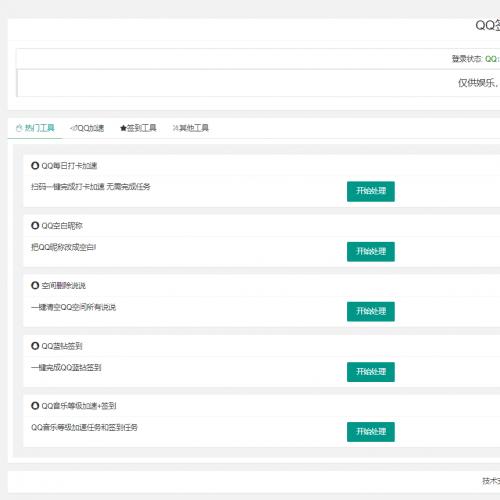Click the plane icon on QQ加速 tab

pos(73,128)
